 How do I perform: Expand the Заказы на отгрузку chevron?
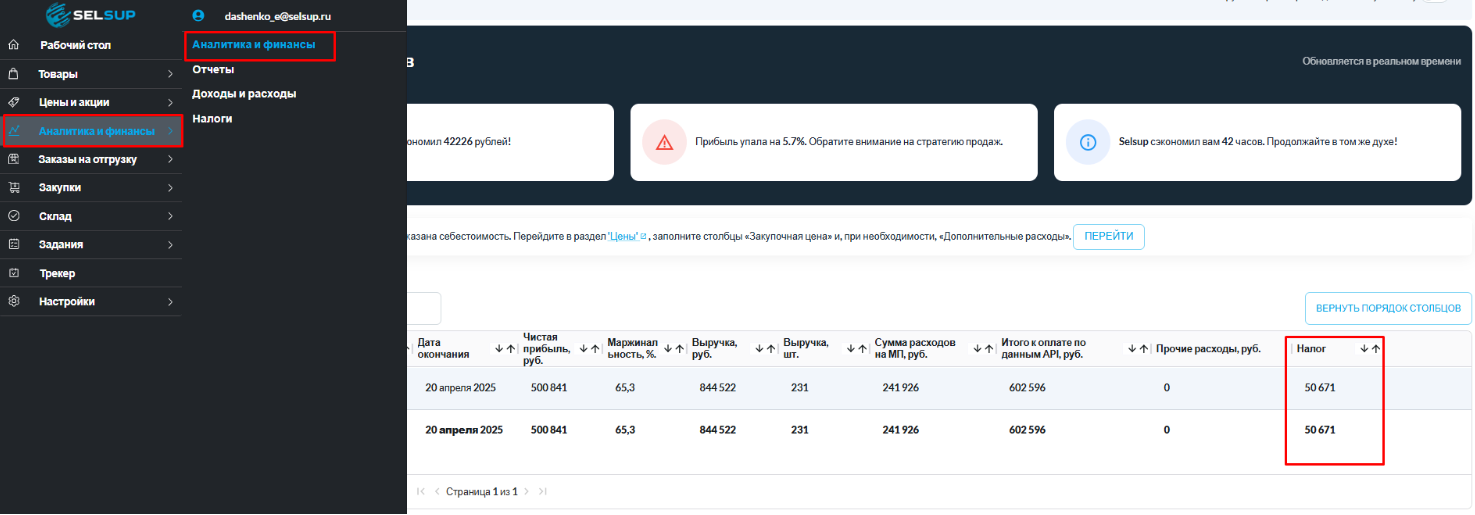(170, 159)
